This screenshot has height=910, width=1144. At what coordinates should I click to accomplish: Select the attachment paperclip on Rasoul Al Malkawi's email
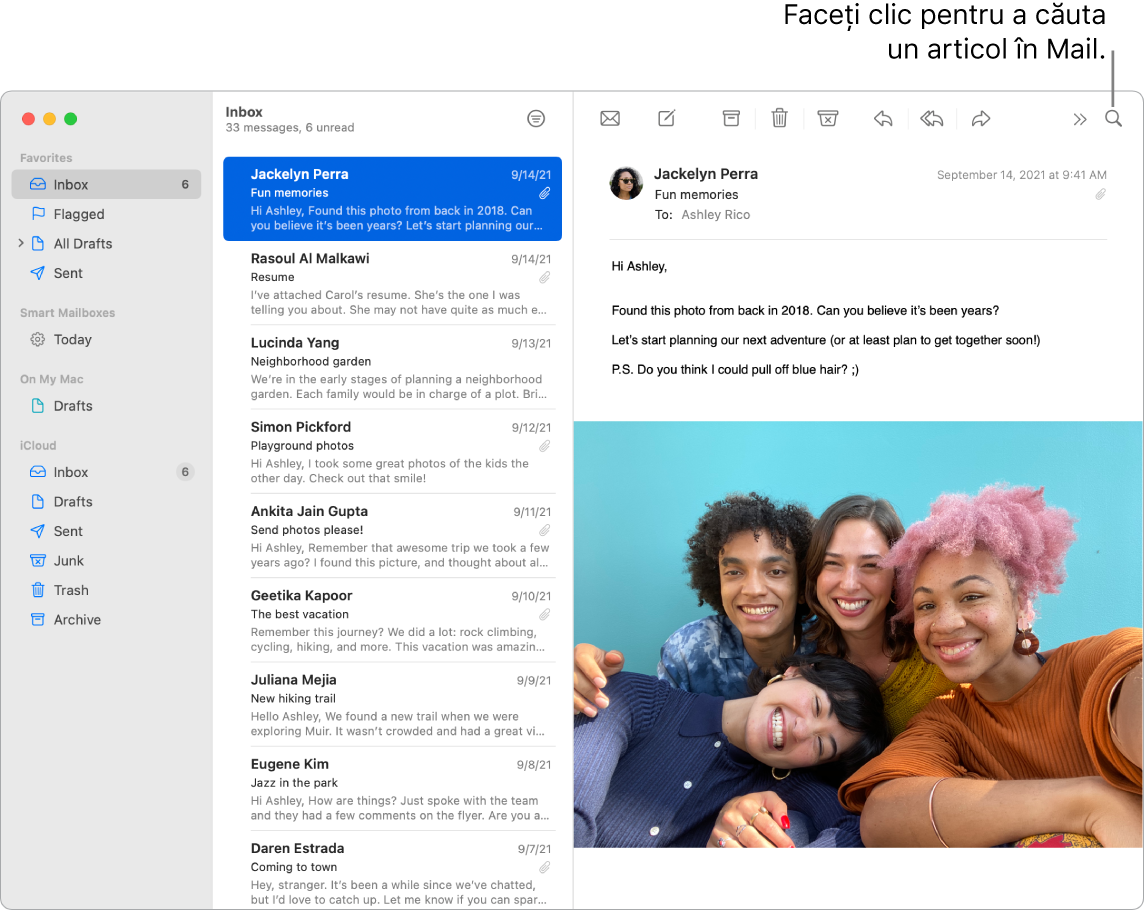point(544,278)
